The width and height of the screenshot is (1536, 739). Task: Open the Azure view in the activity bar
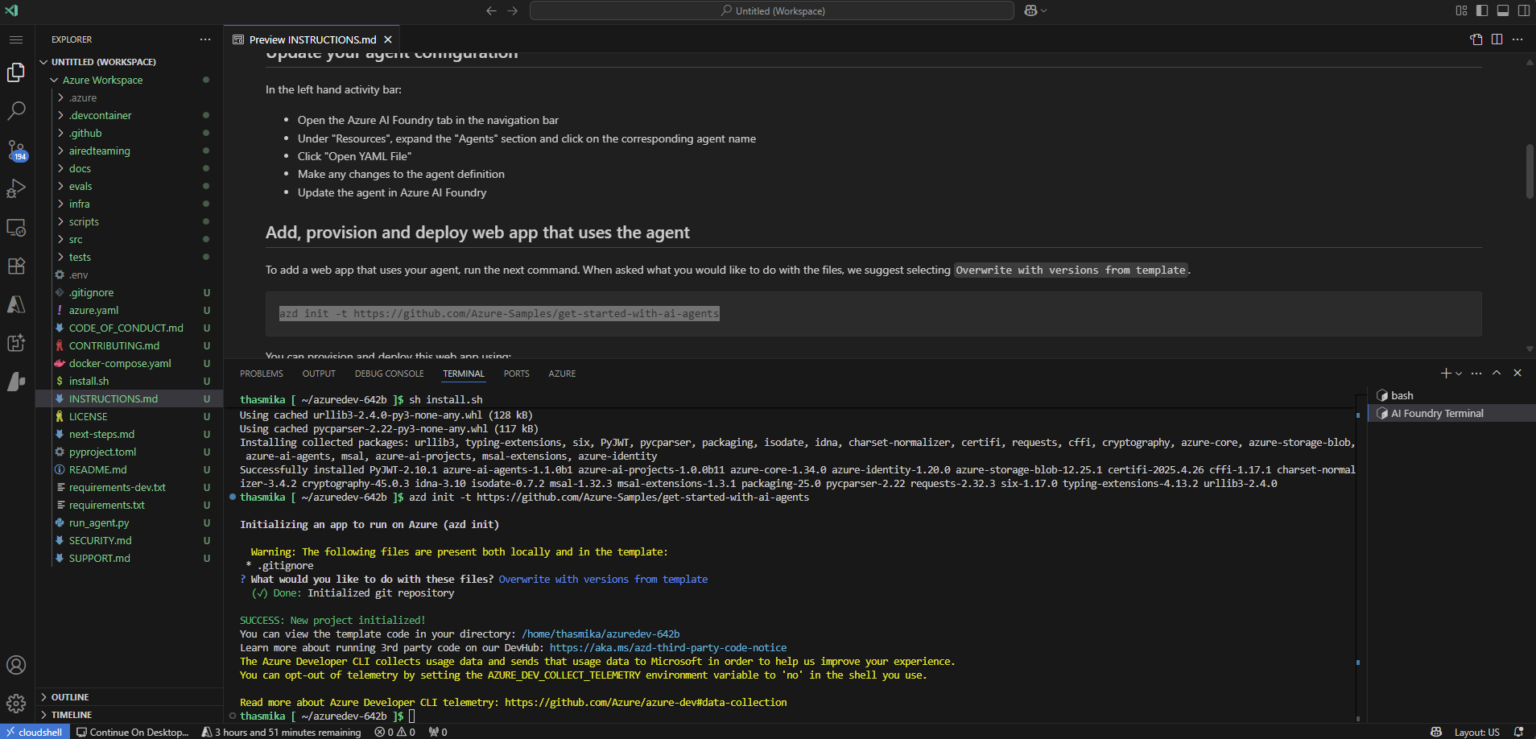pos(16,304)
